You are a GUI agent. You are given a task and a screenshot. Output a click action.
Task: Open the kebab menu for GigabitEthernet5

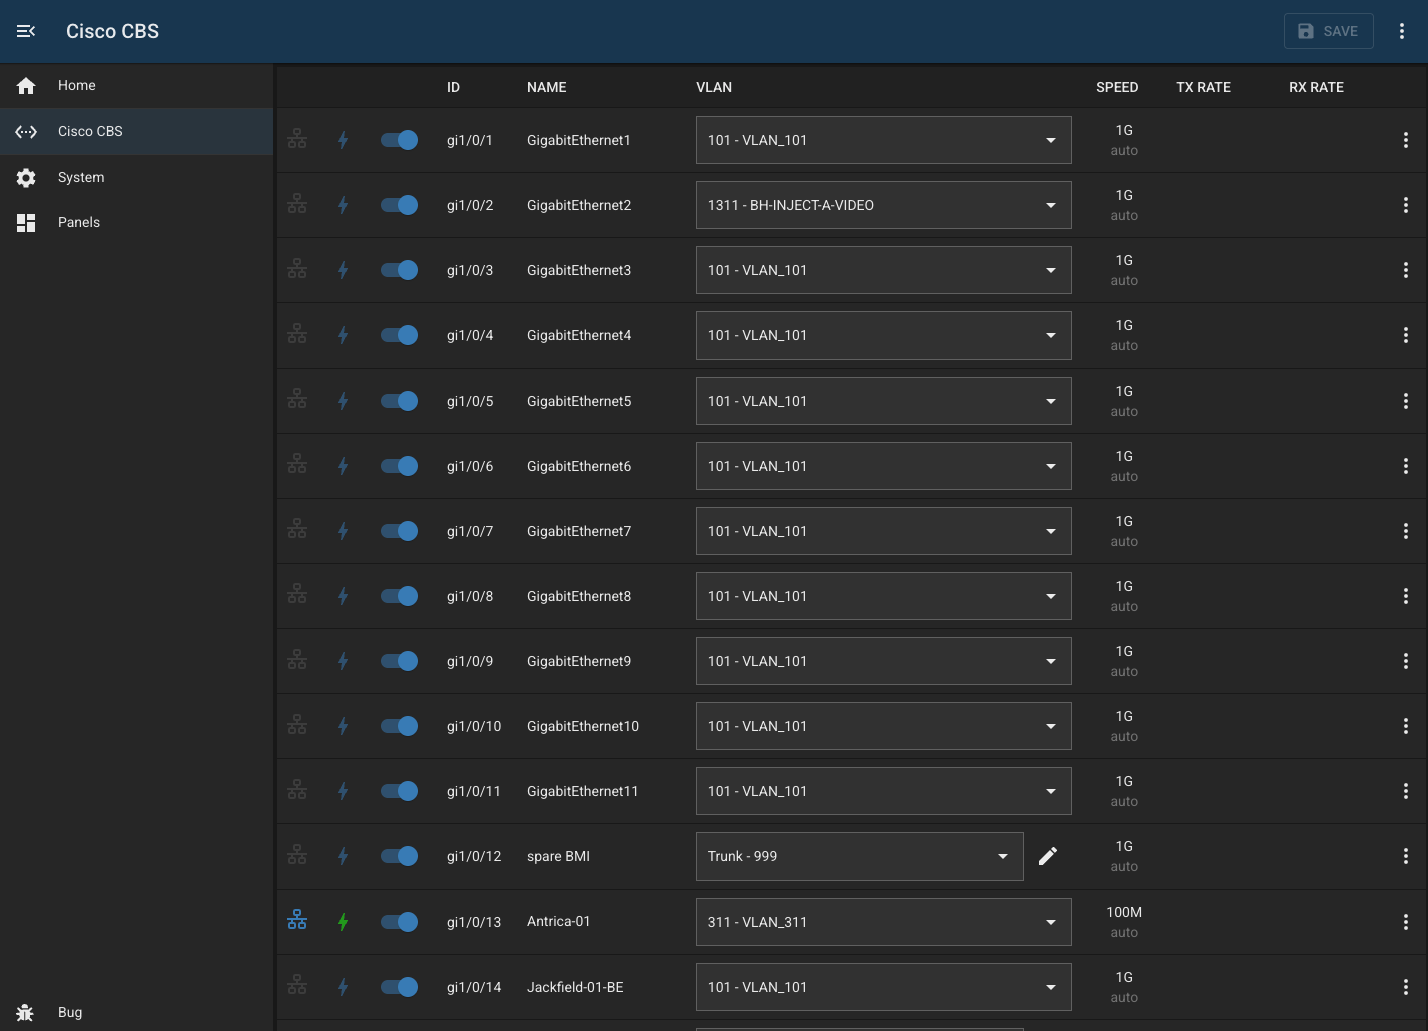tap(1406, 401)
